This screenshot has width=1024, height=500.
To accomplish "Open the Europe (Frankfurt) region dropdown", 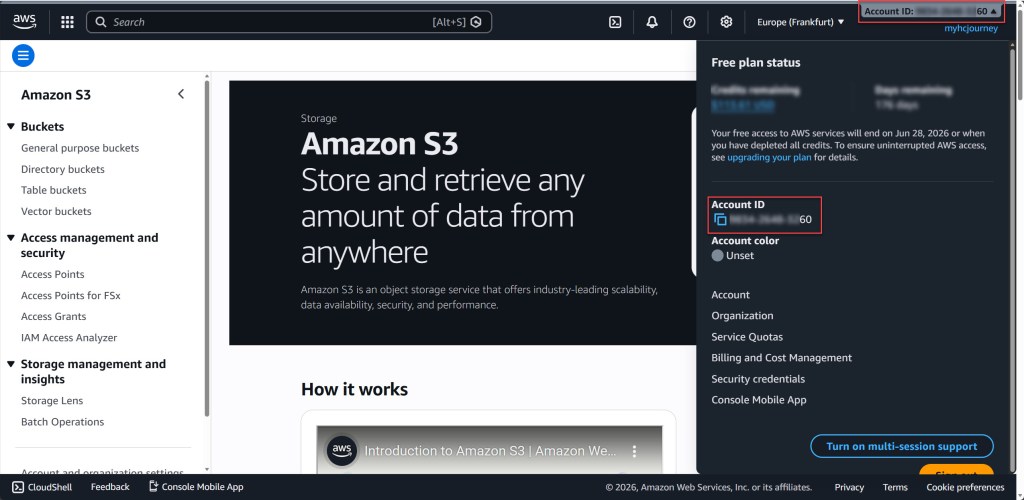I will (x=801, y=22).
